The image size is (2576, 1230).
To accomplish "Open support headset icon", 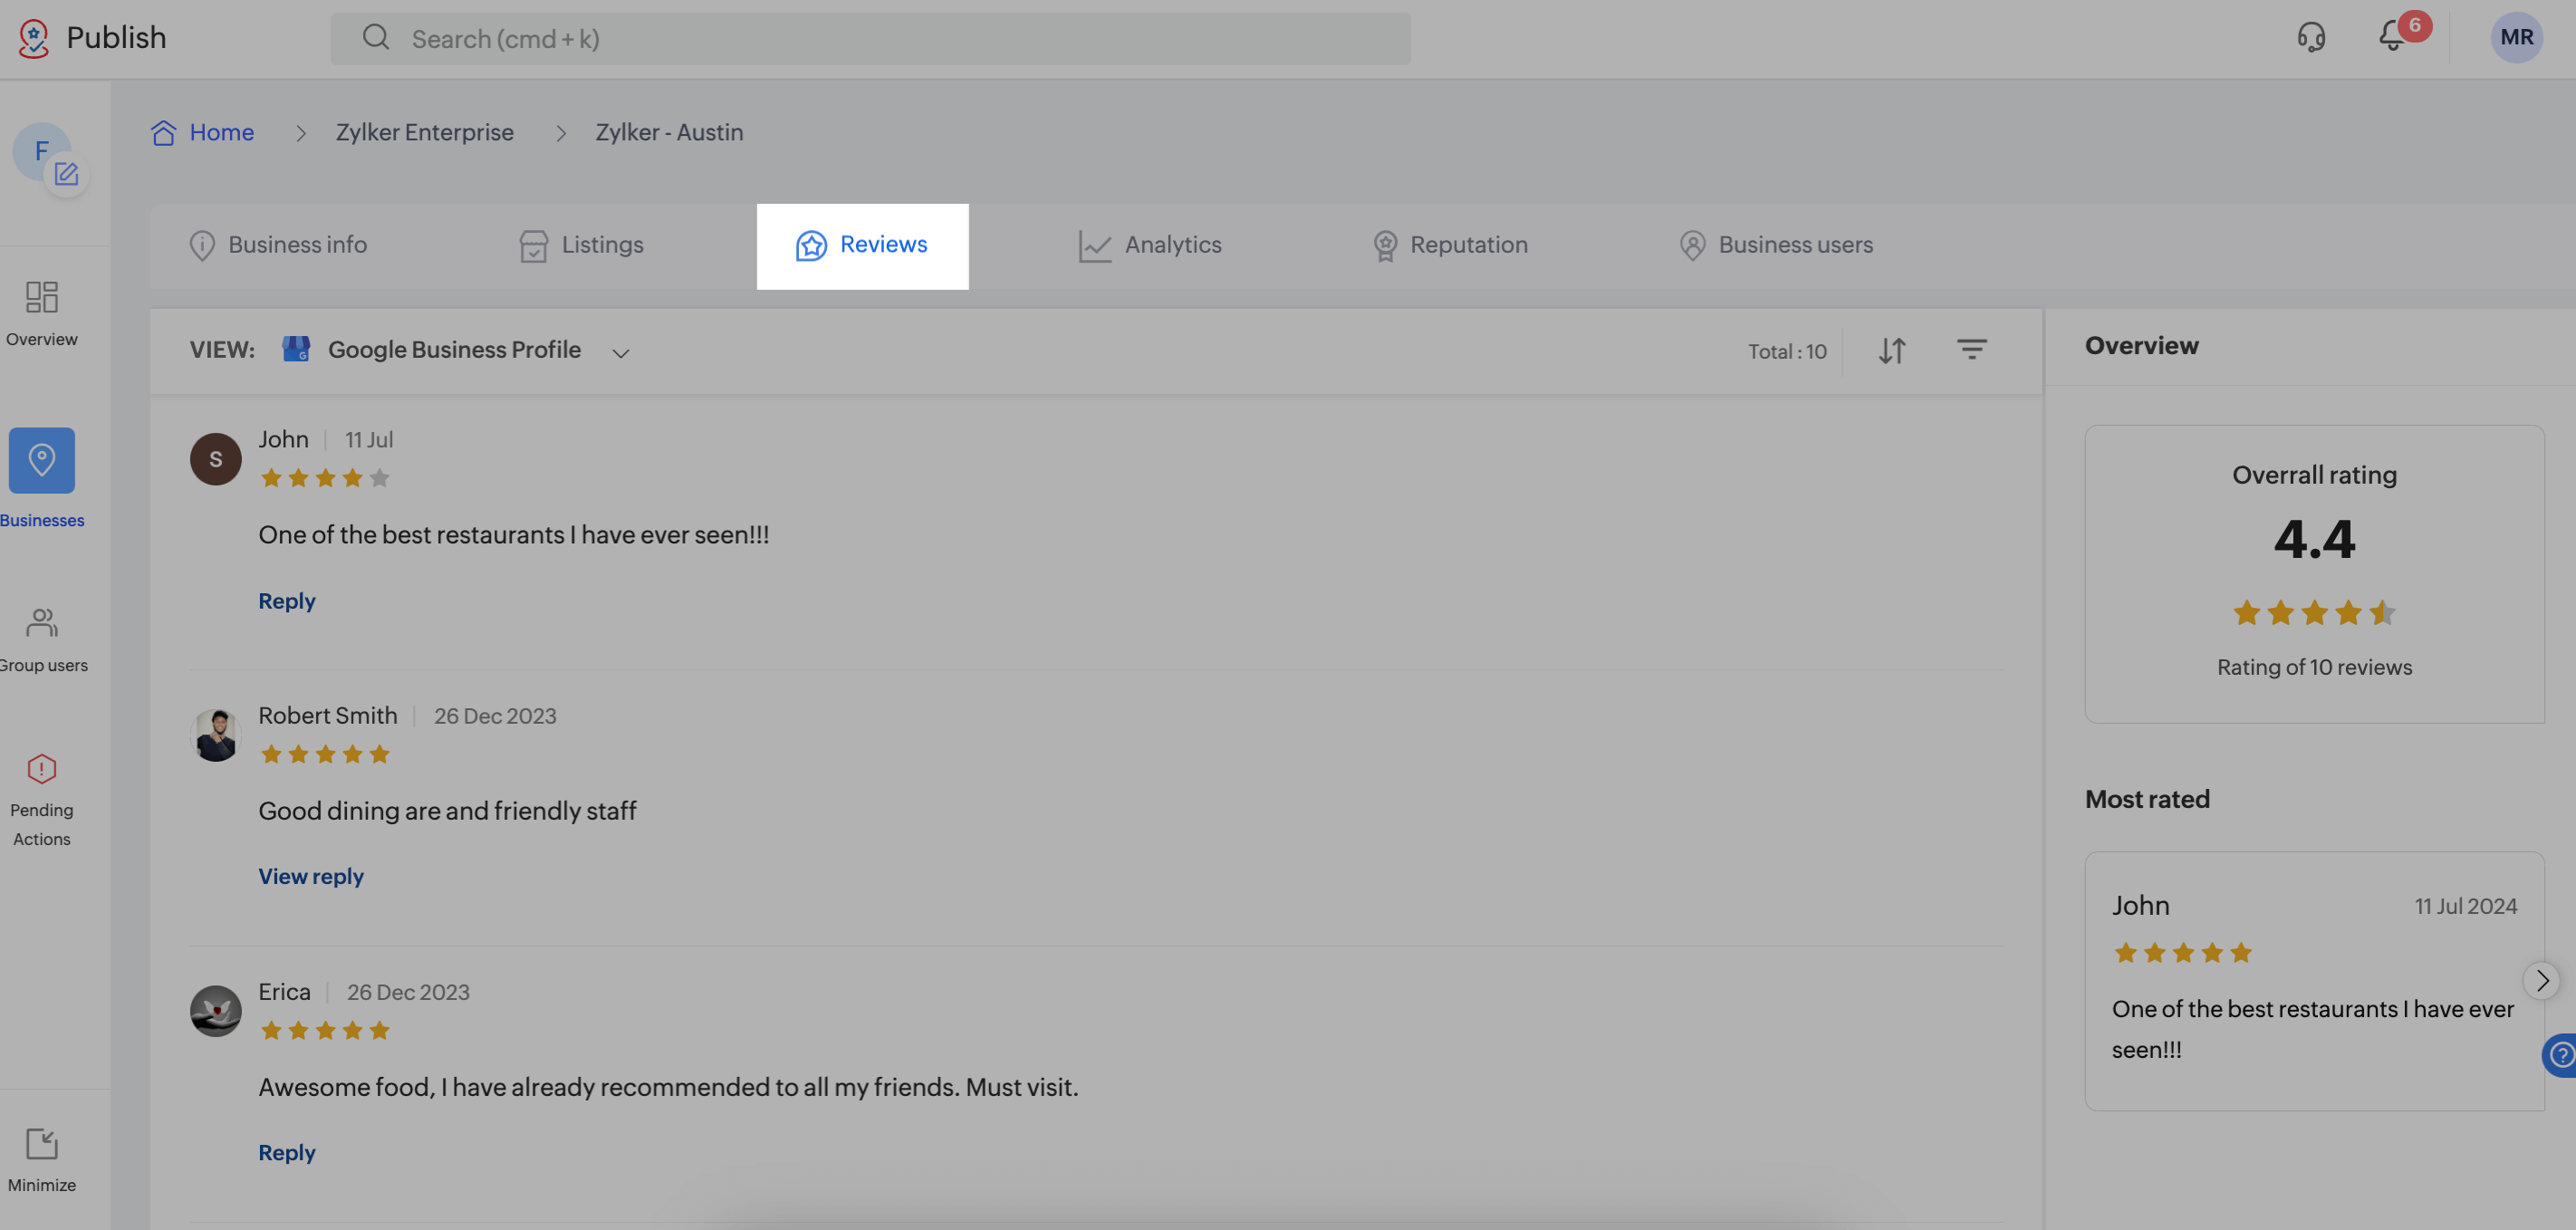I will [x=2311, y=38].
